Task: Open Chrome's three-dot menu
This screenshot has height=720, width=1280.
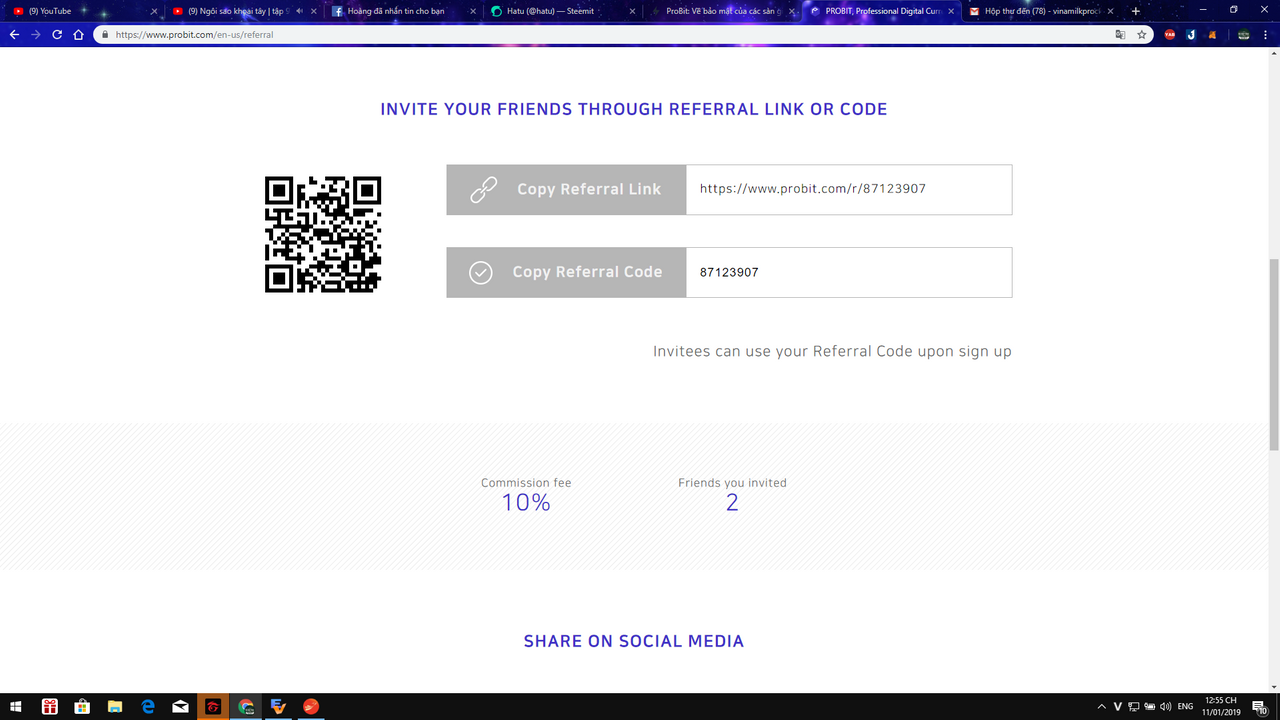Action: coord(1267,34)
